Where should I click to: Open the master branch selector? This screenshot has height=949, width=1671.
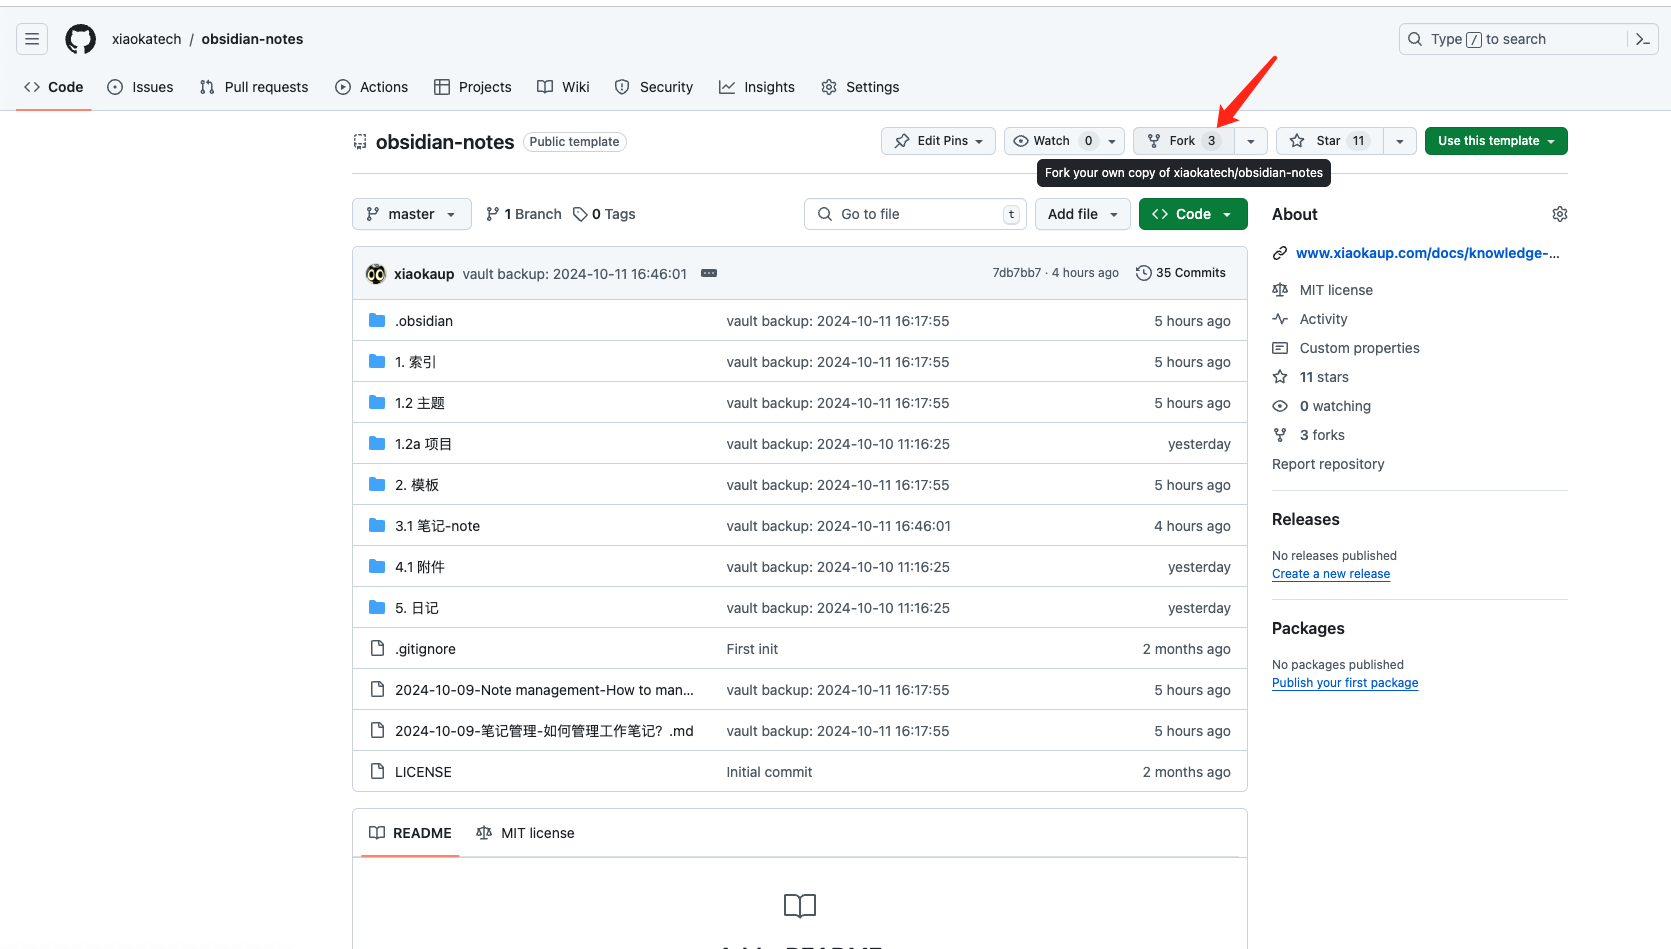pos(412,214)
